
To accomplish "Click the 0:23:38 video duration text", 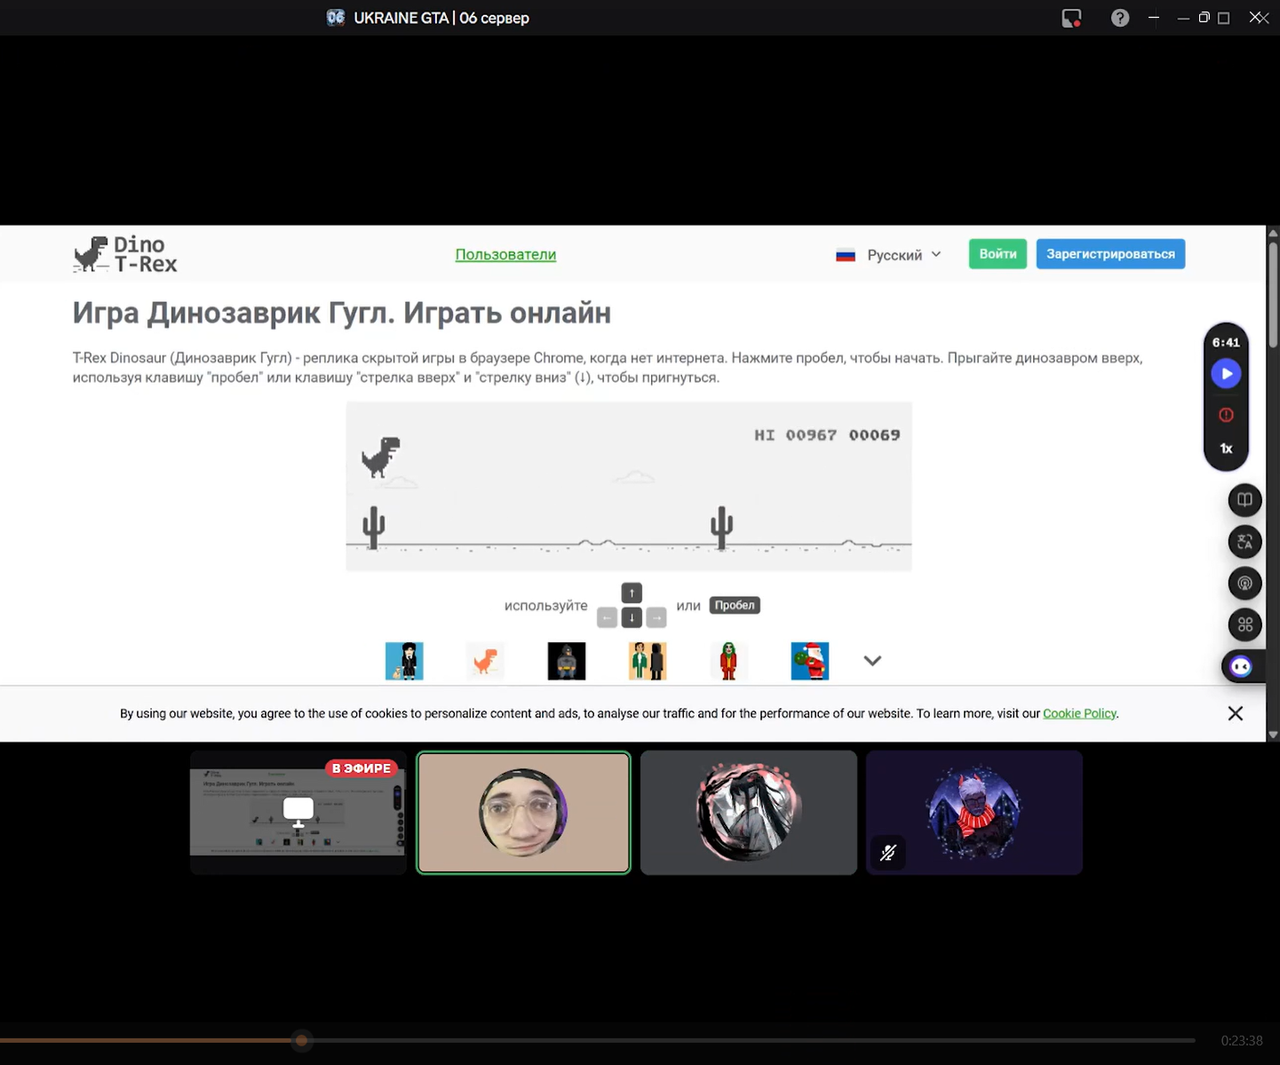I will [x=1242, y=1041].
